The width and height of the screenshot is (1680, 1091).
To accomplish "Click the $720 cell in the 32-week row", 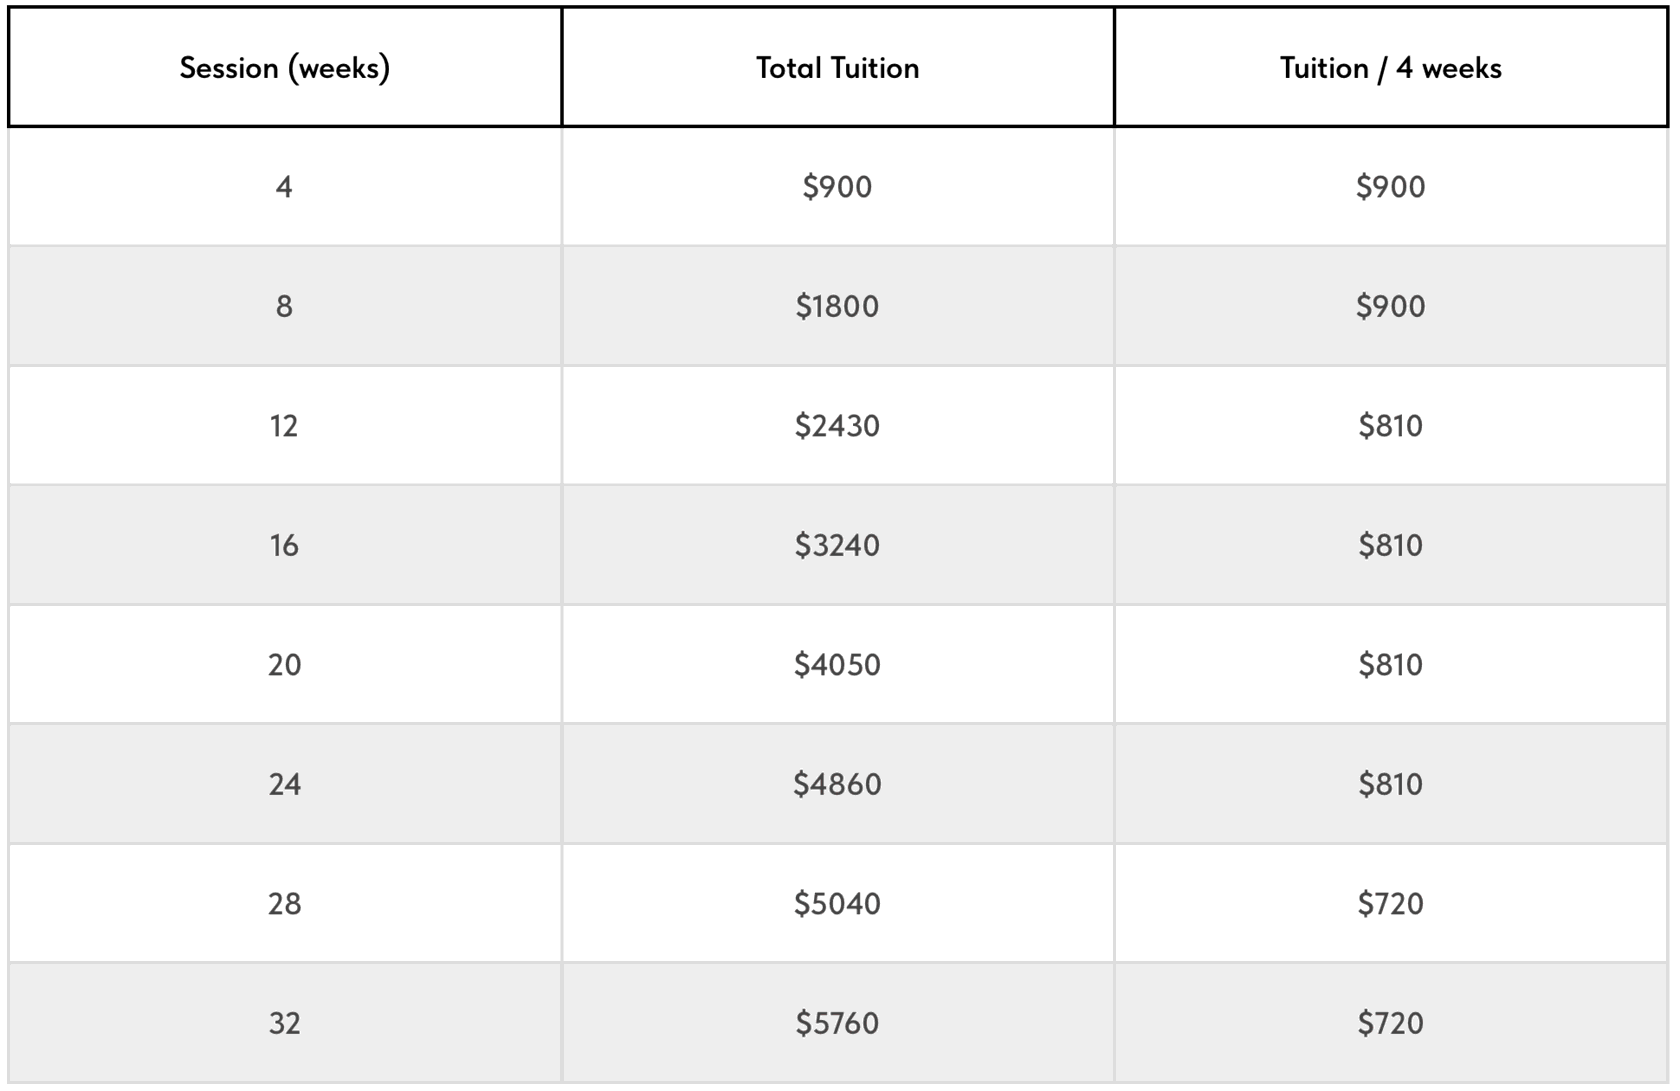I will pyautogui.click(x=1390, y=1023).
